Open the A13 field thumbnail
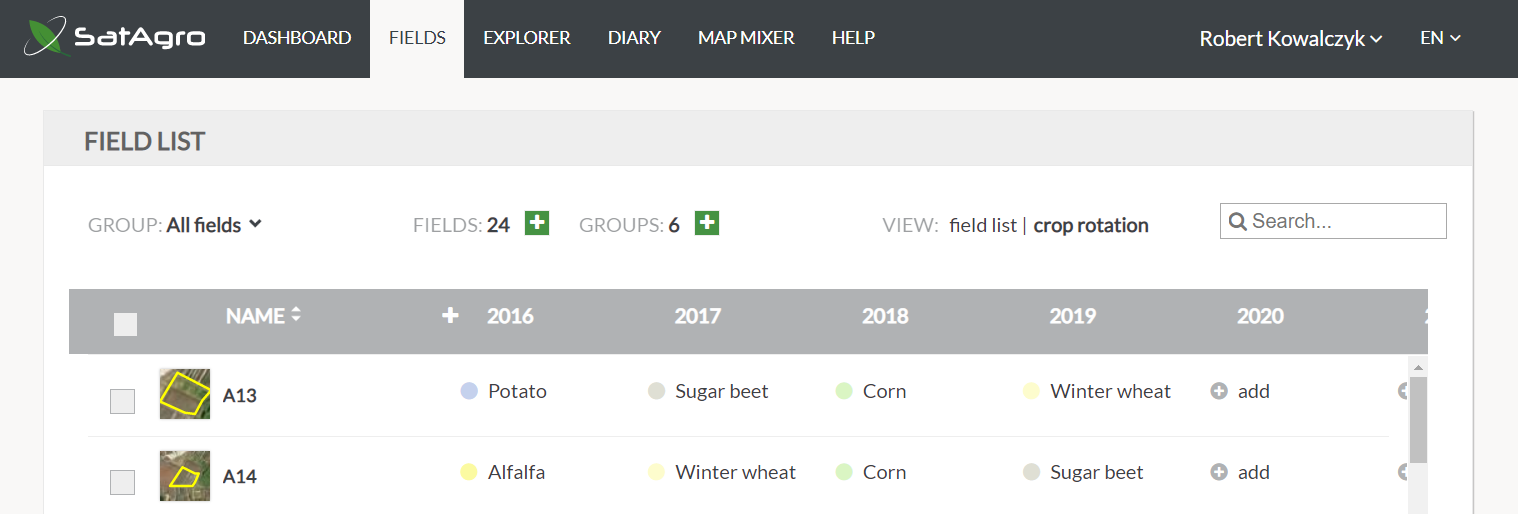Image resolution: width=1518 pixels, height=514 pixels. (x=185, y=394)
